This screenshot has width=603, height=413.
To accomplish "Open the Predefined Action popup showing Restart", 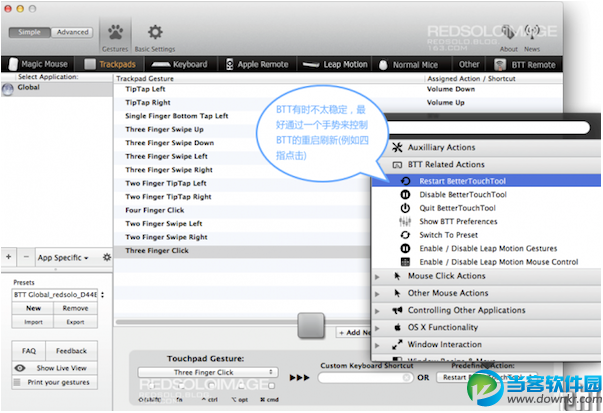I will click(486, 377).
